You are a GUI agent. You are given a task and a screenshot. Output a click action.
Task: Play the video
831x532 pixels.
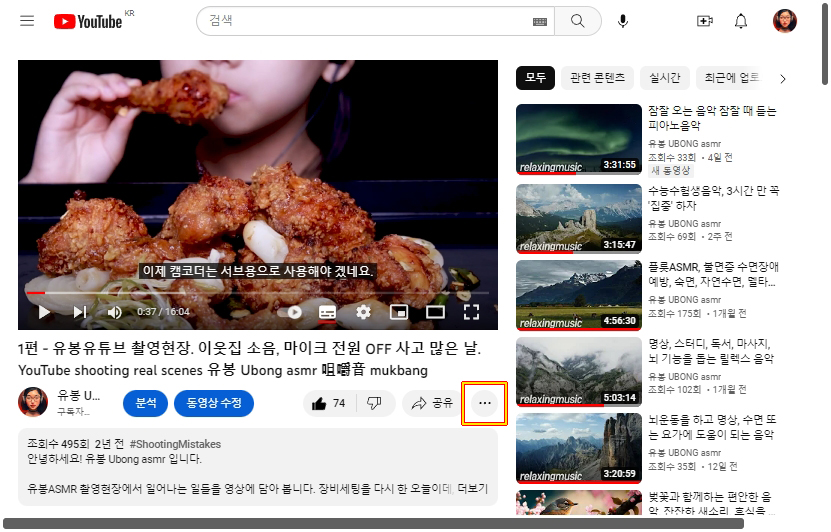pos(45,312)
